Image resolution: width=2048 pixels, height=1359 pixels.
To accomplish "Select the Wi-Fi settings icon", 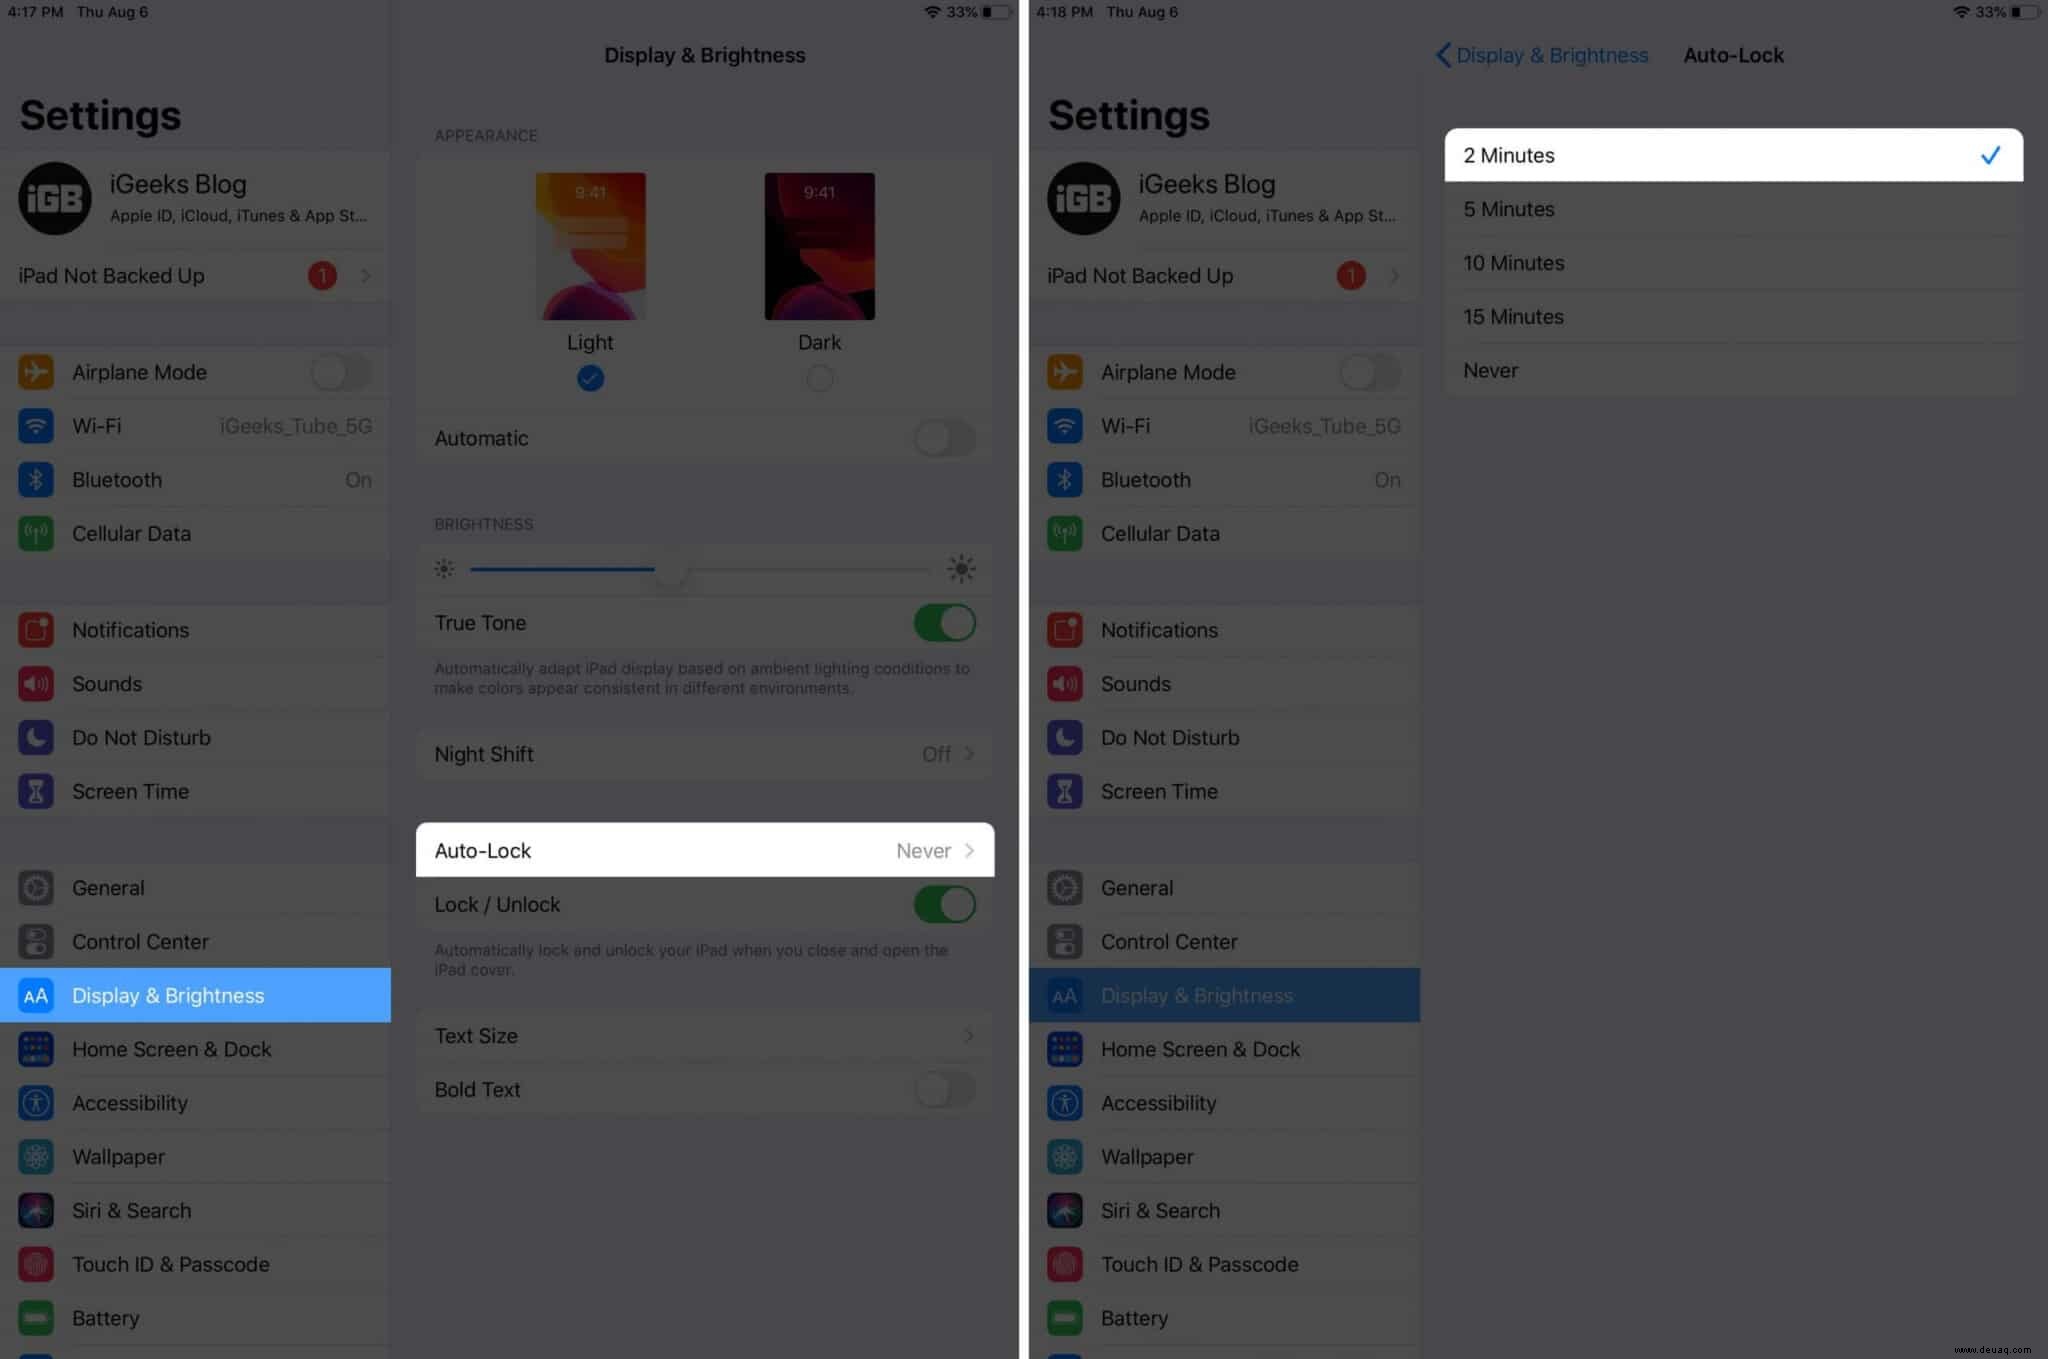I will tap(36, 425).
